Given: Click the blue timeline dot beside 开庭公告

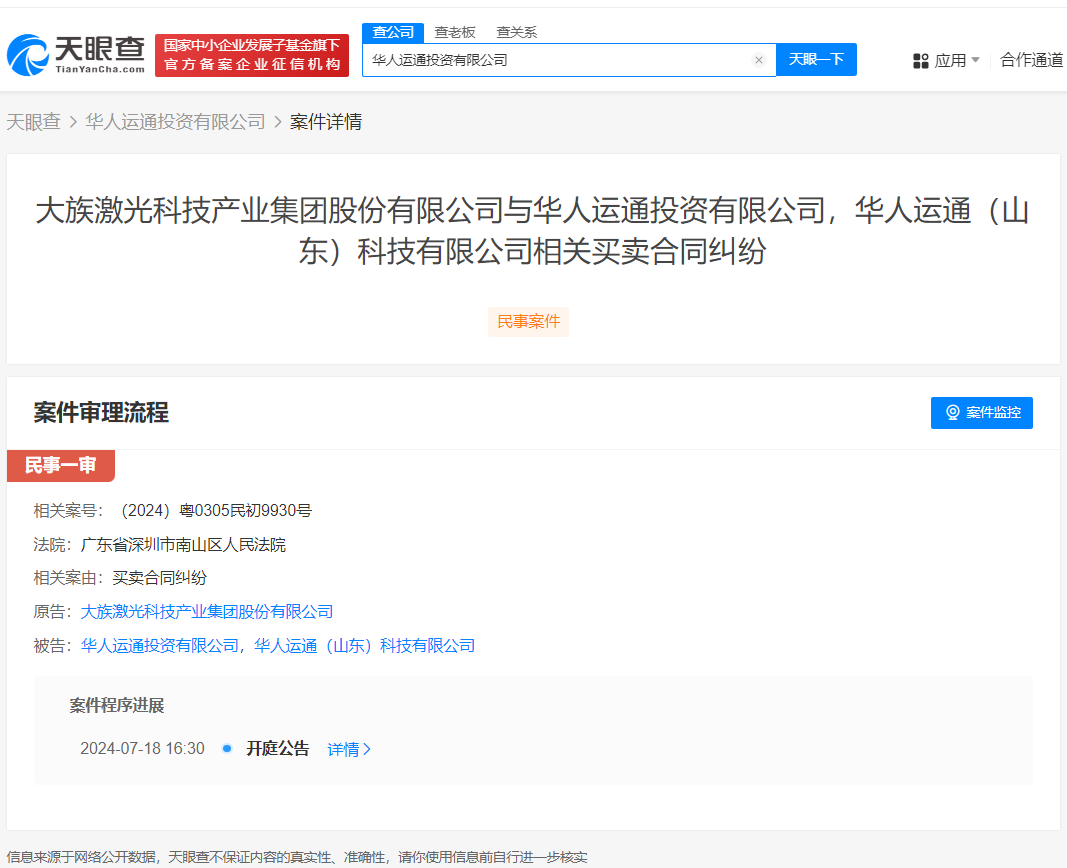Looking at the screenshot, I should (227, 748).
